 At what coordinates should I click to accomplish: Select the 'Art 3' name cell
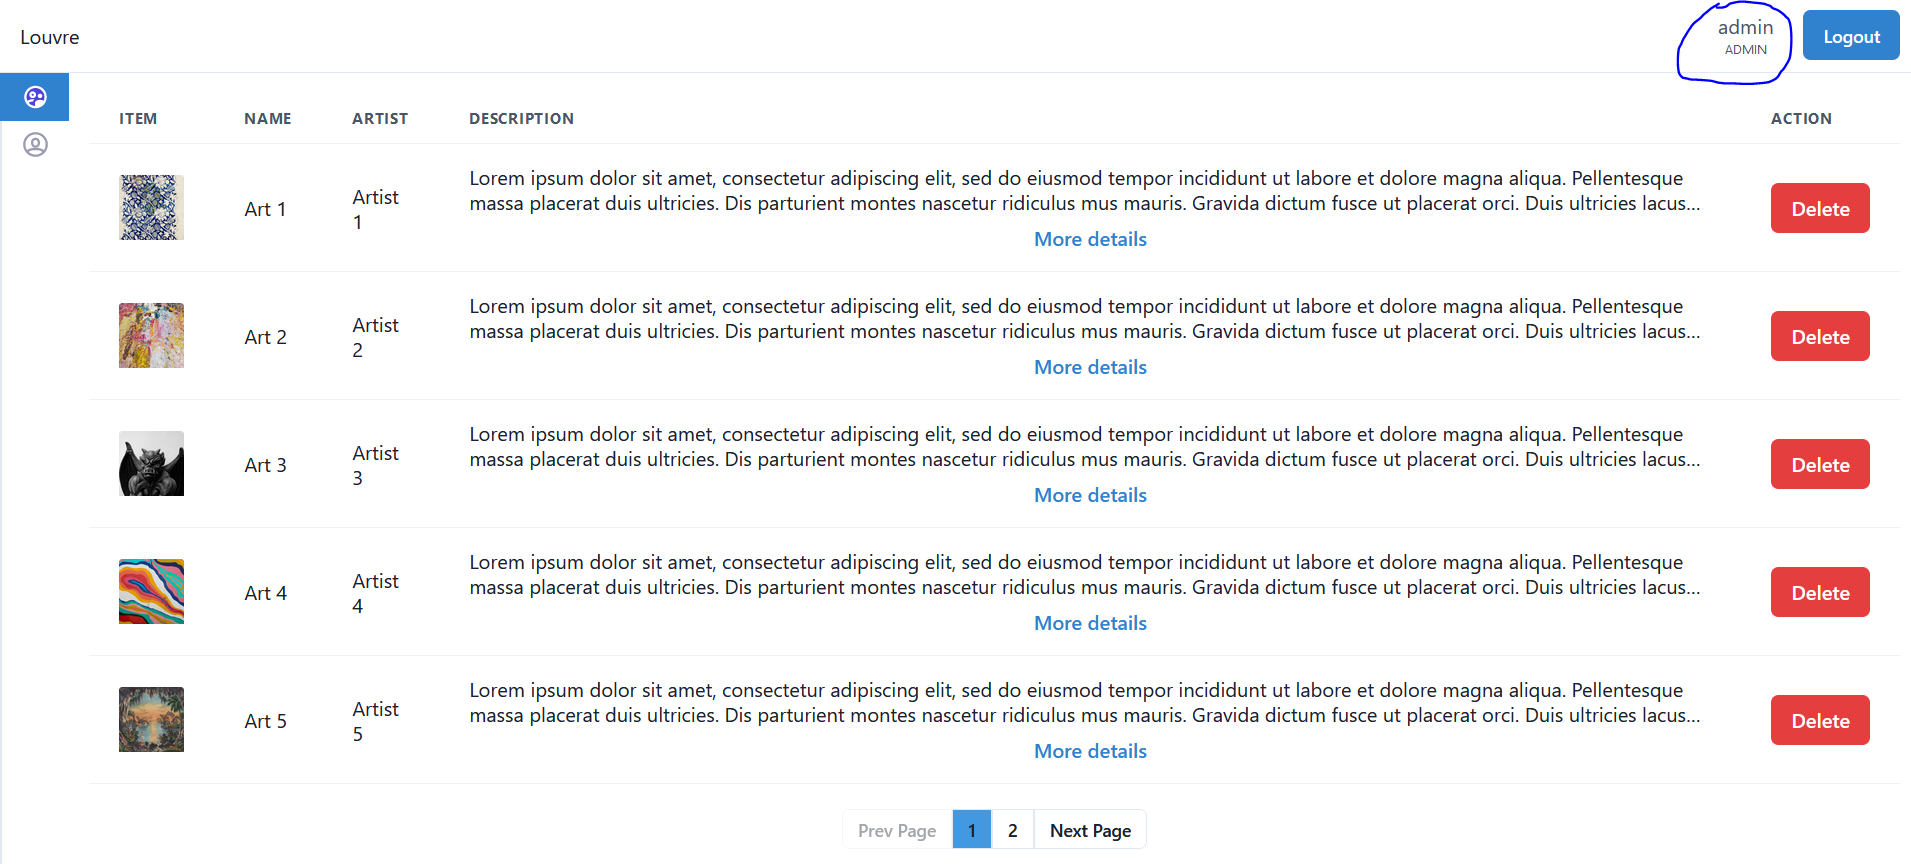265,465
